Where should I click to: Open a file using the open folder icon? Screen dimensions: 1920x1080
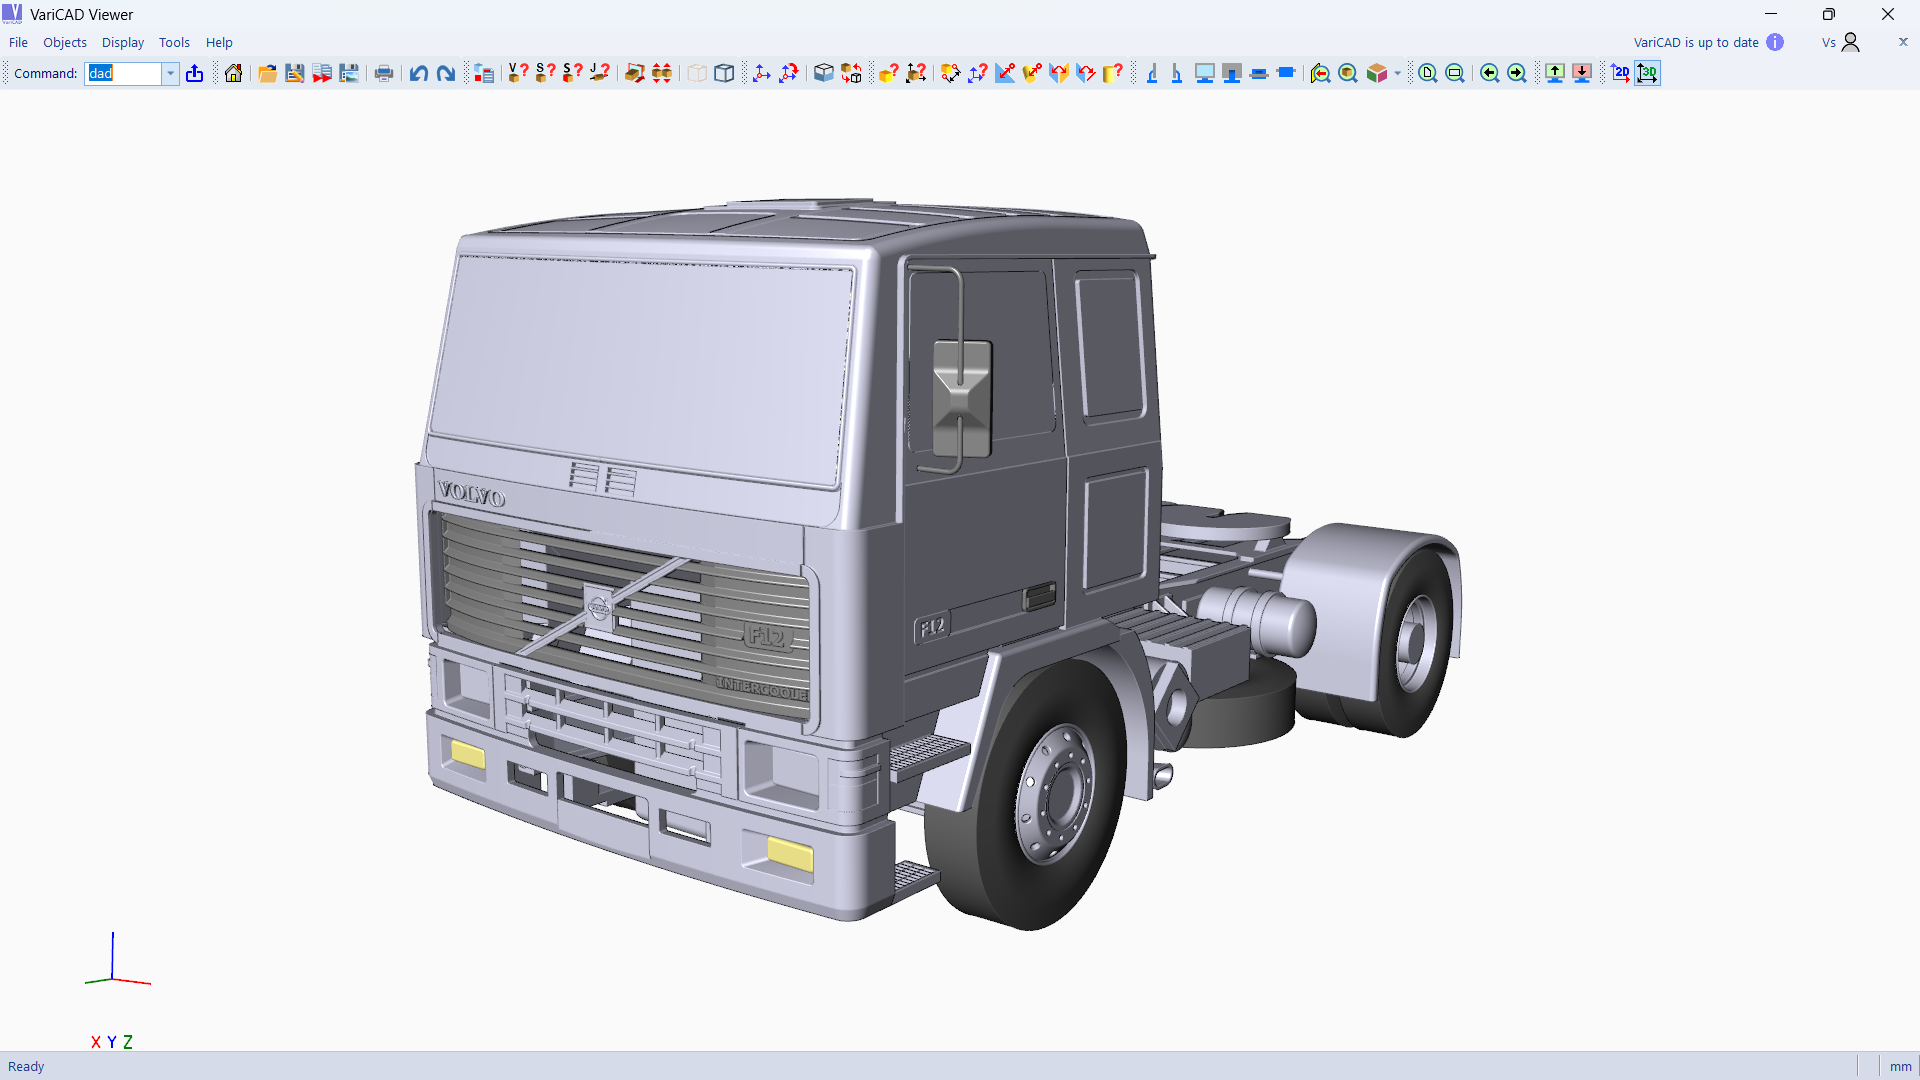267,73
